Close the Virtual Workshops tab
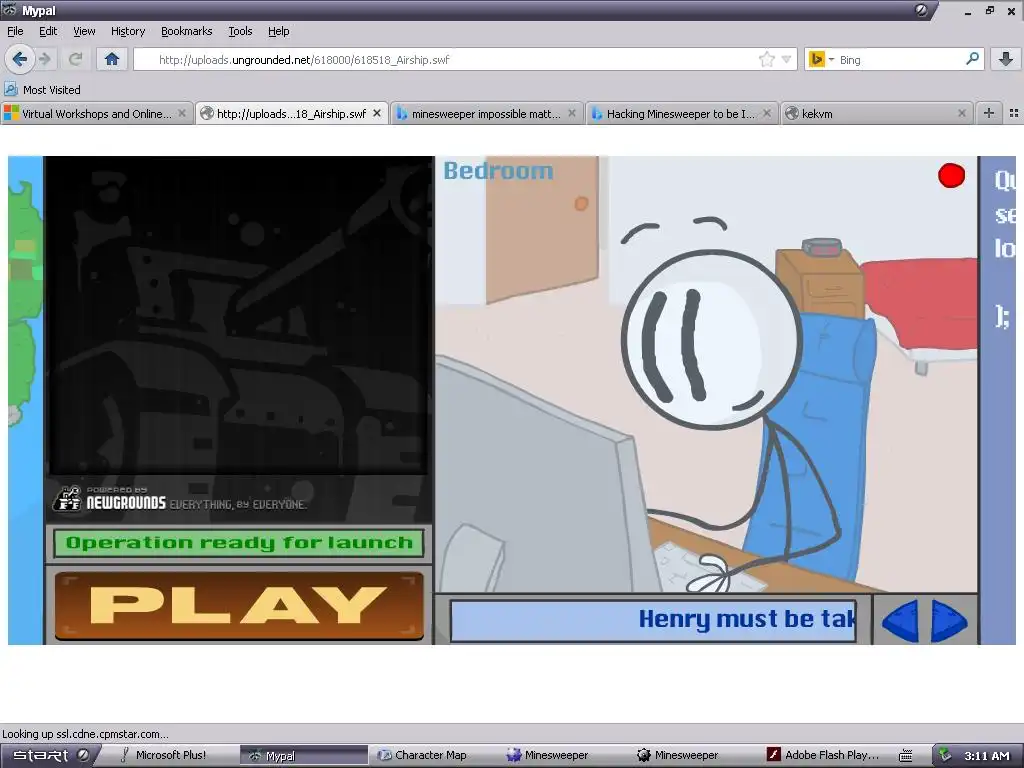This screenshot has height=768, width=1024. [182, 114]
